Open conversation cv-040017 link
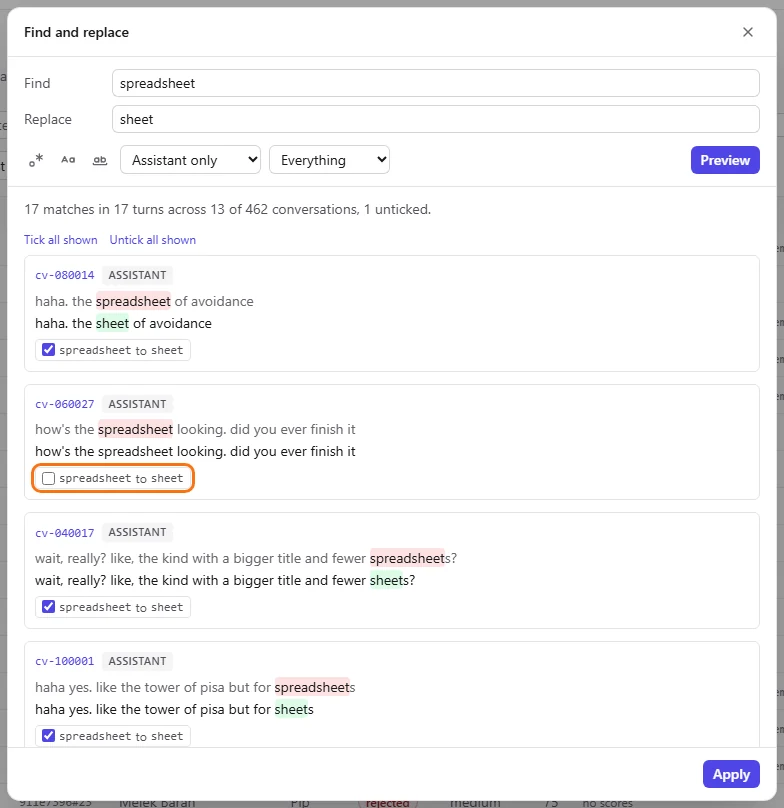 click(65, 532)
